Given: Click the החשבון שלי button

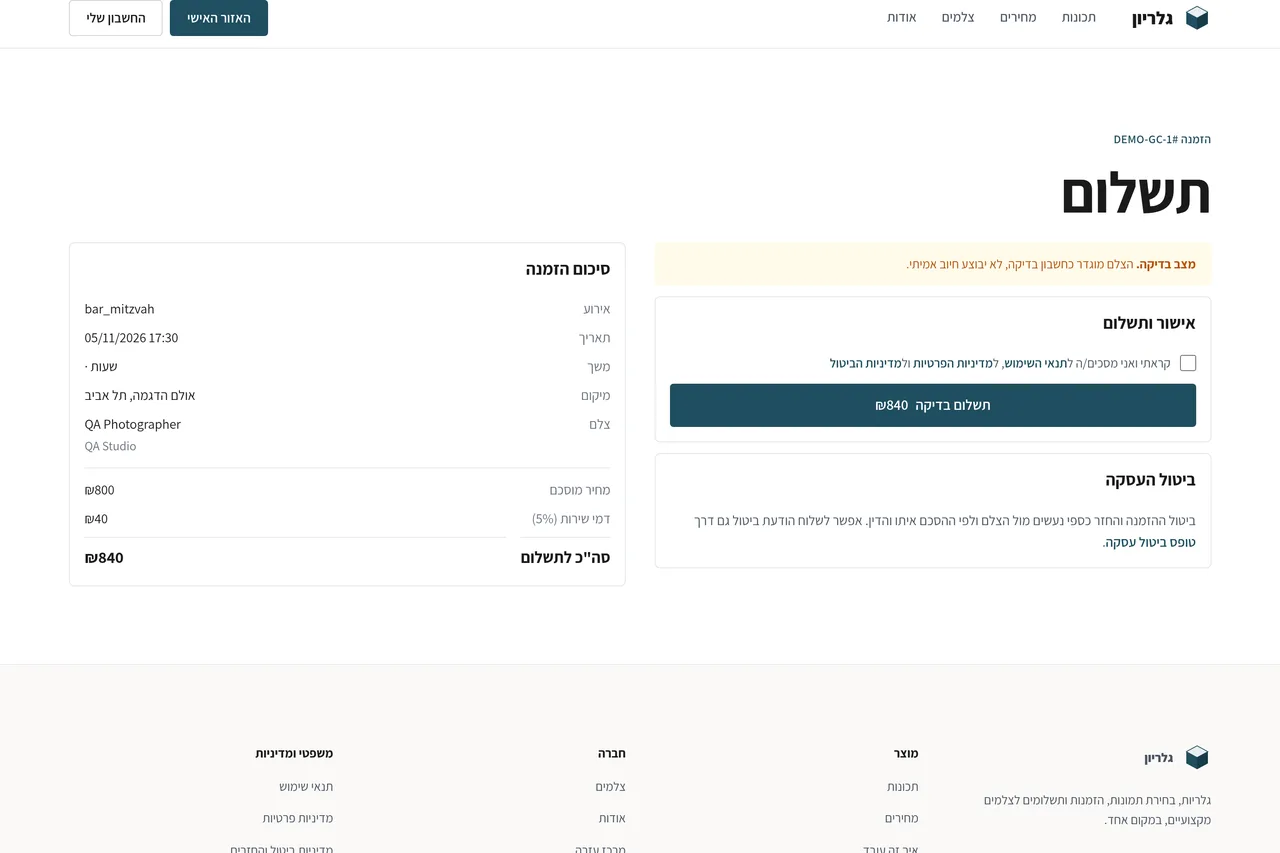Looking at the screenshot, I should pos(116,18).
